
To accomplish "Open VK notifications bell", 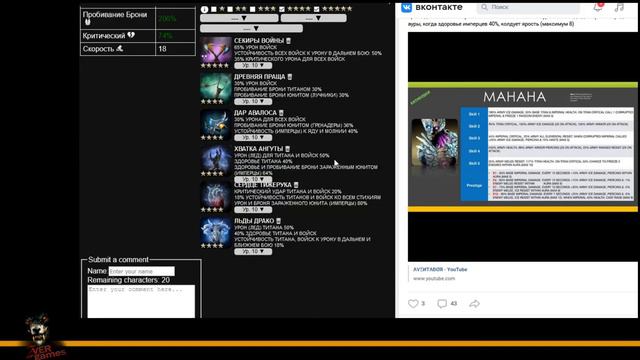I will coord(598,7).
